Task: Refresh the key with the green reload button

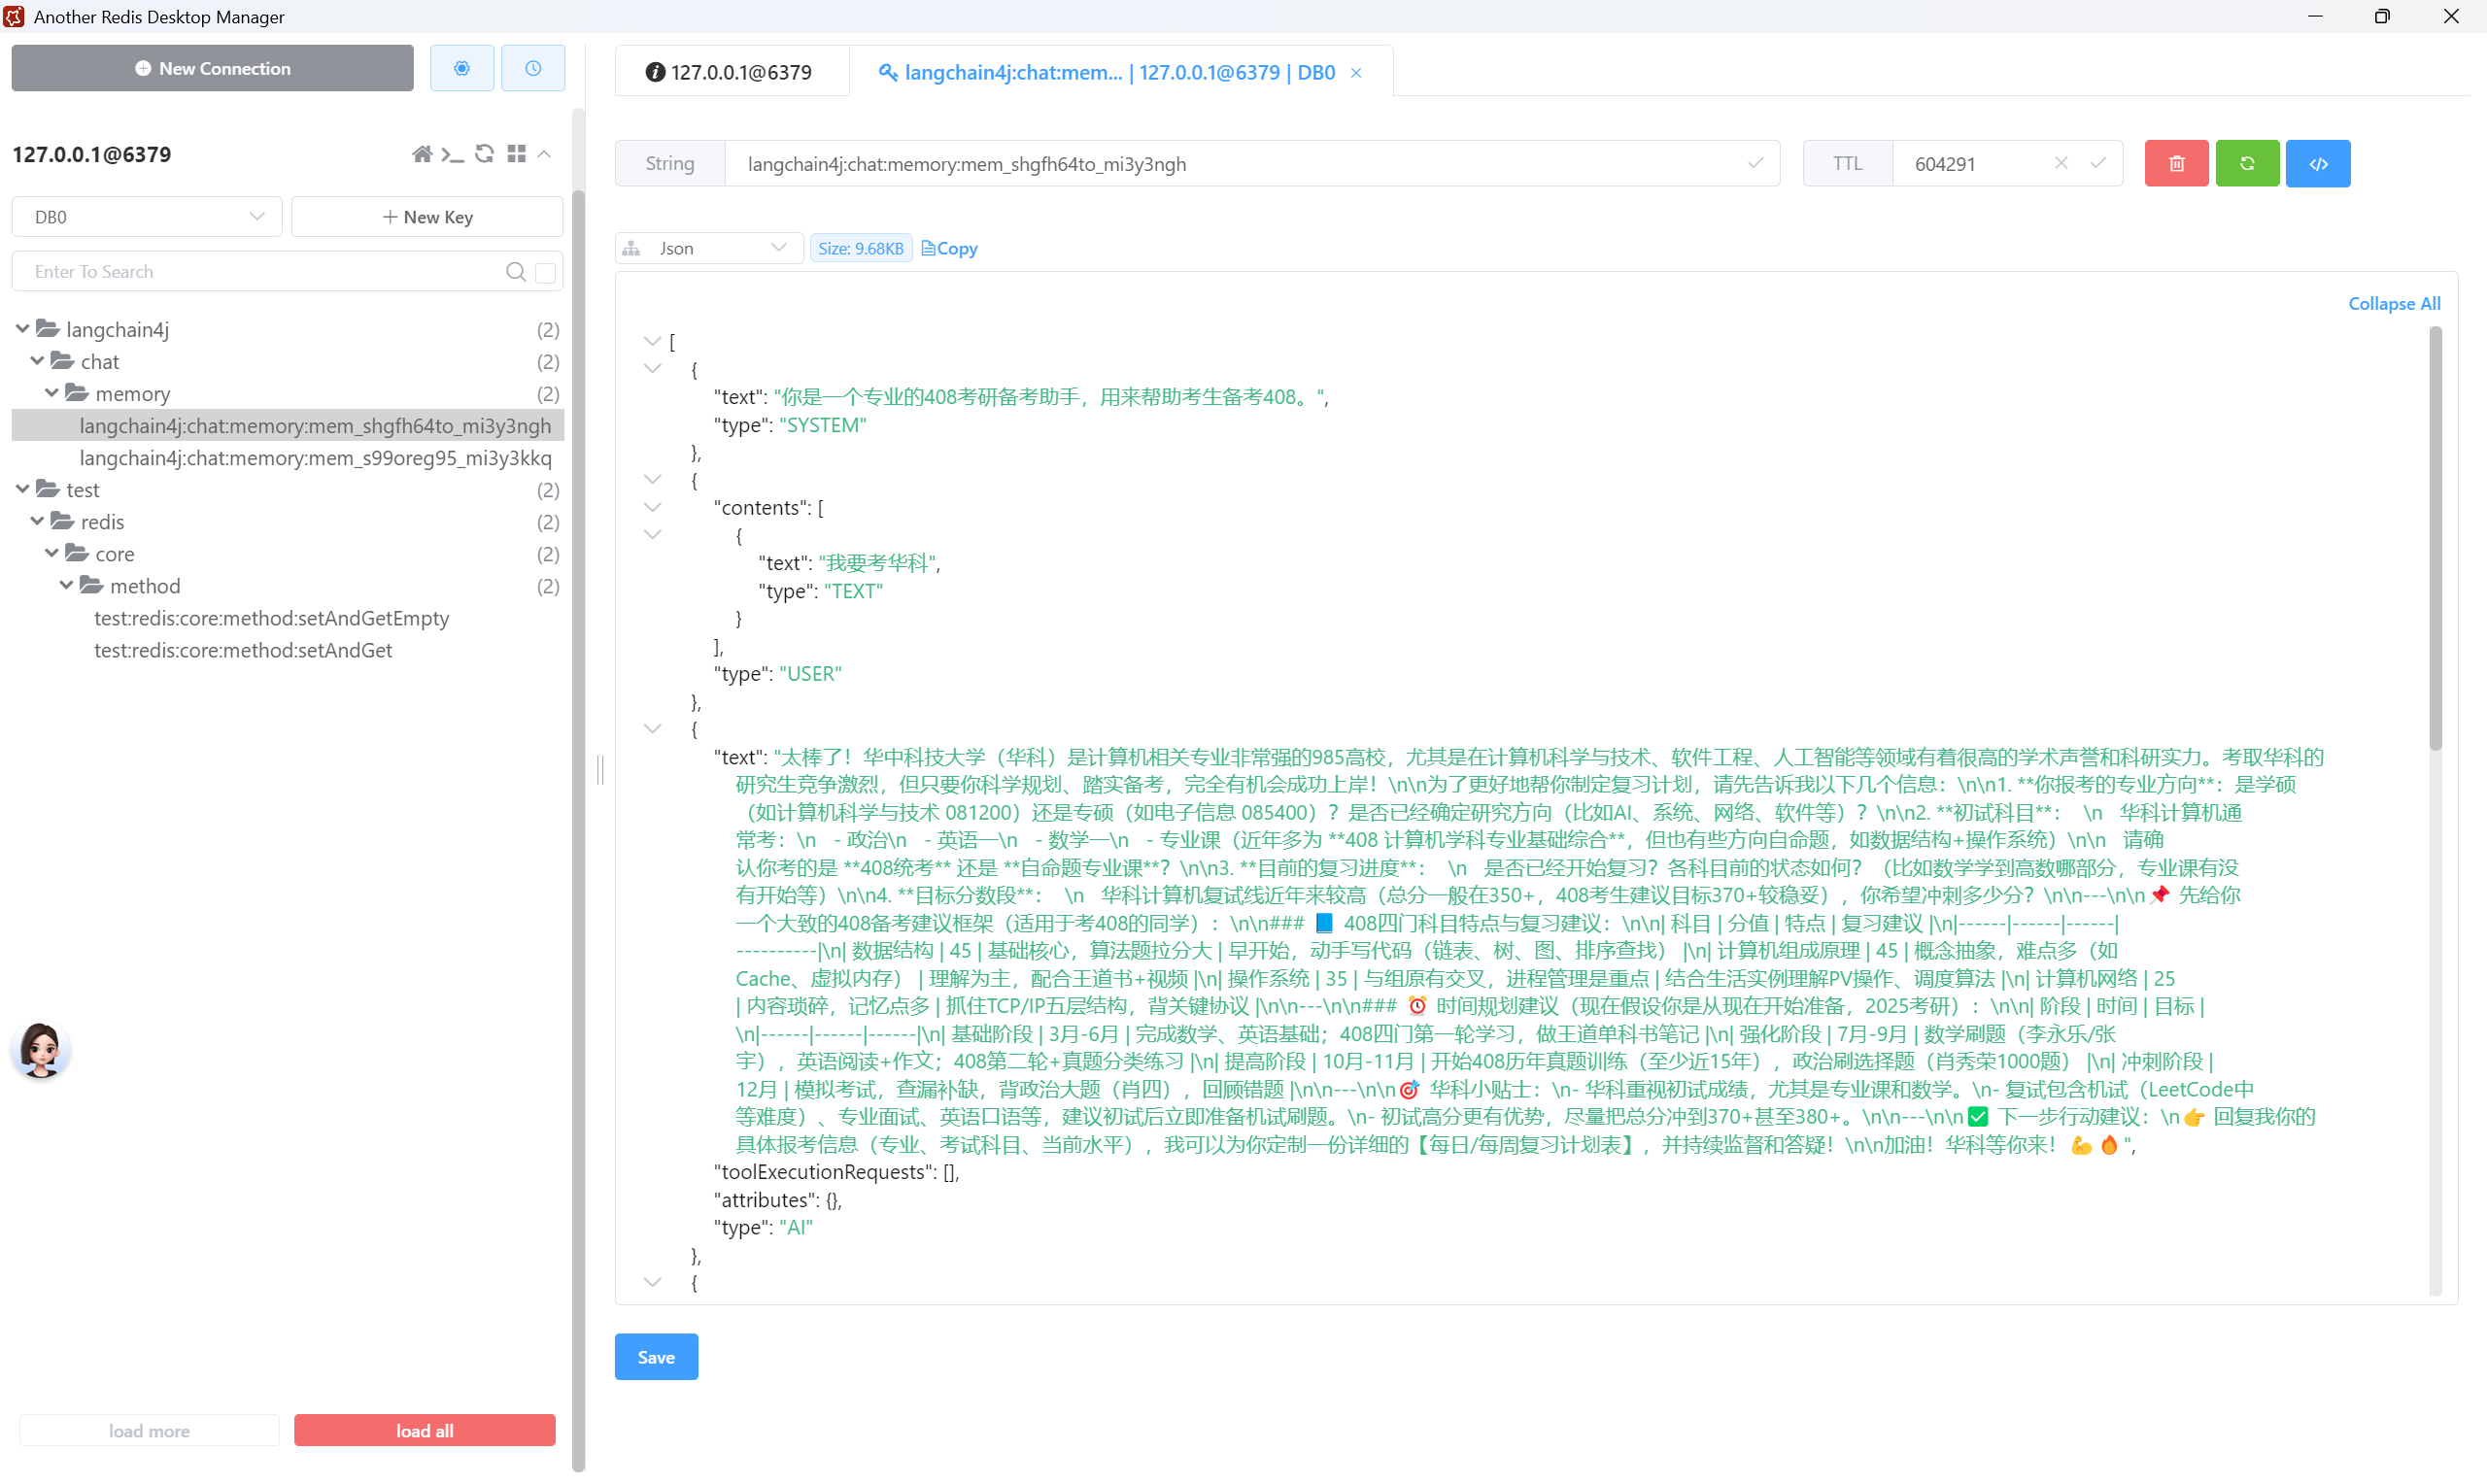Action: [2247, 163]
